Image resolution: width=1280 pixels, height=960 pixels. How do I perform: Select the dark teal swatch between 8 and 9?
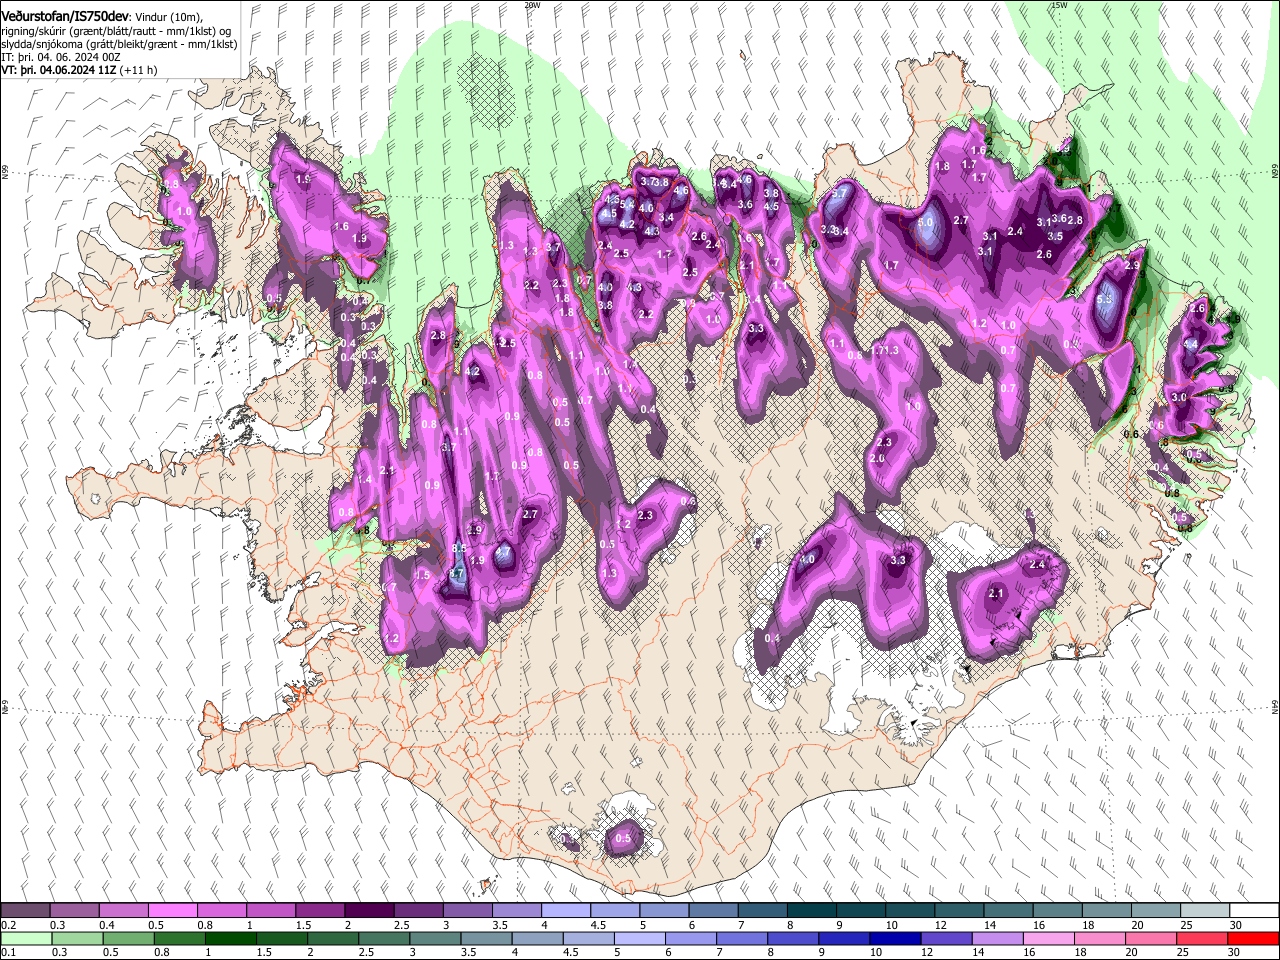coord(812,911)
